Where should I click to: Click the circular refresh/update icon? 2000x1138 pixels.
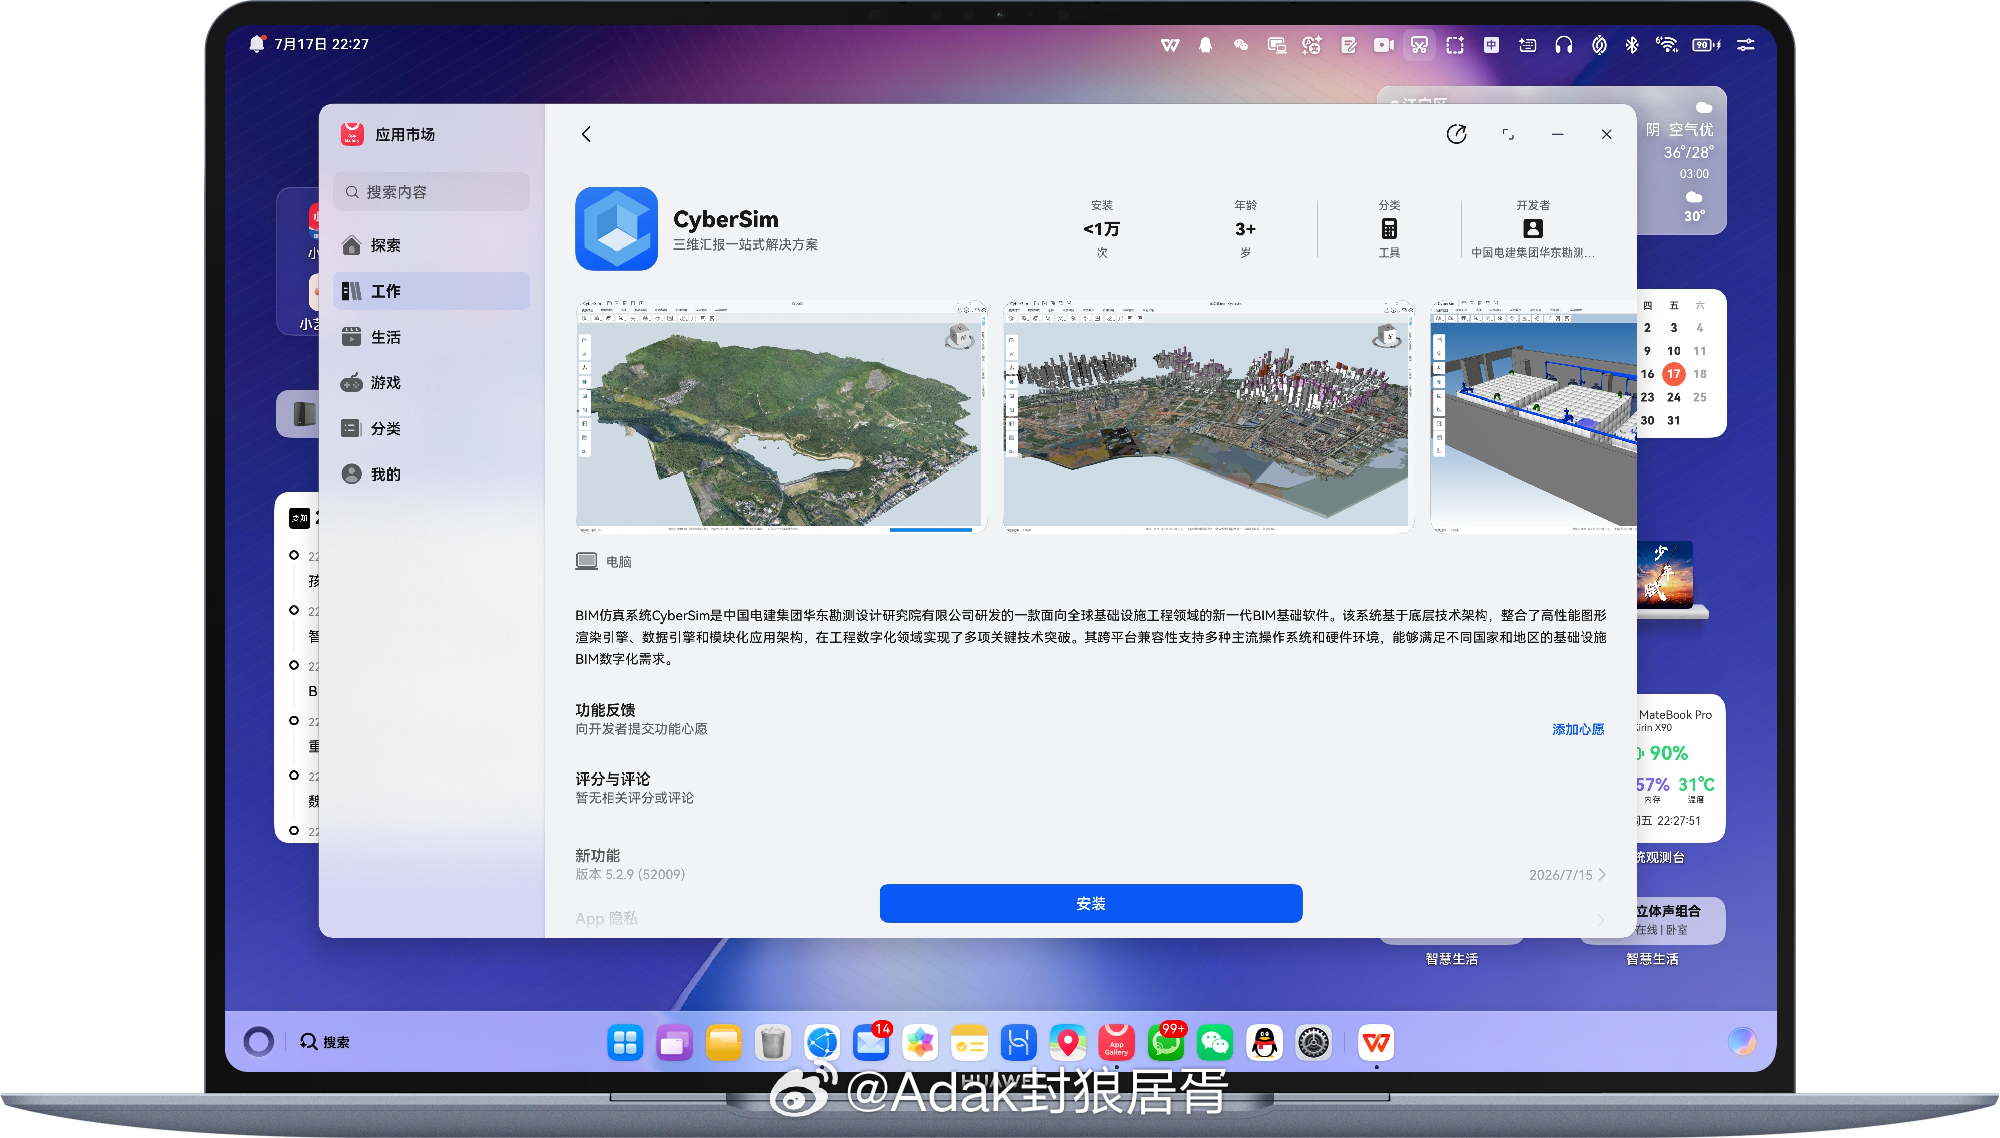tap(1456, 134)
